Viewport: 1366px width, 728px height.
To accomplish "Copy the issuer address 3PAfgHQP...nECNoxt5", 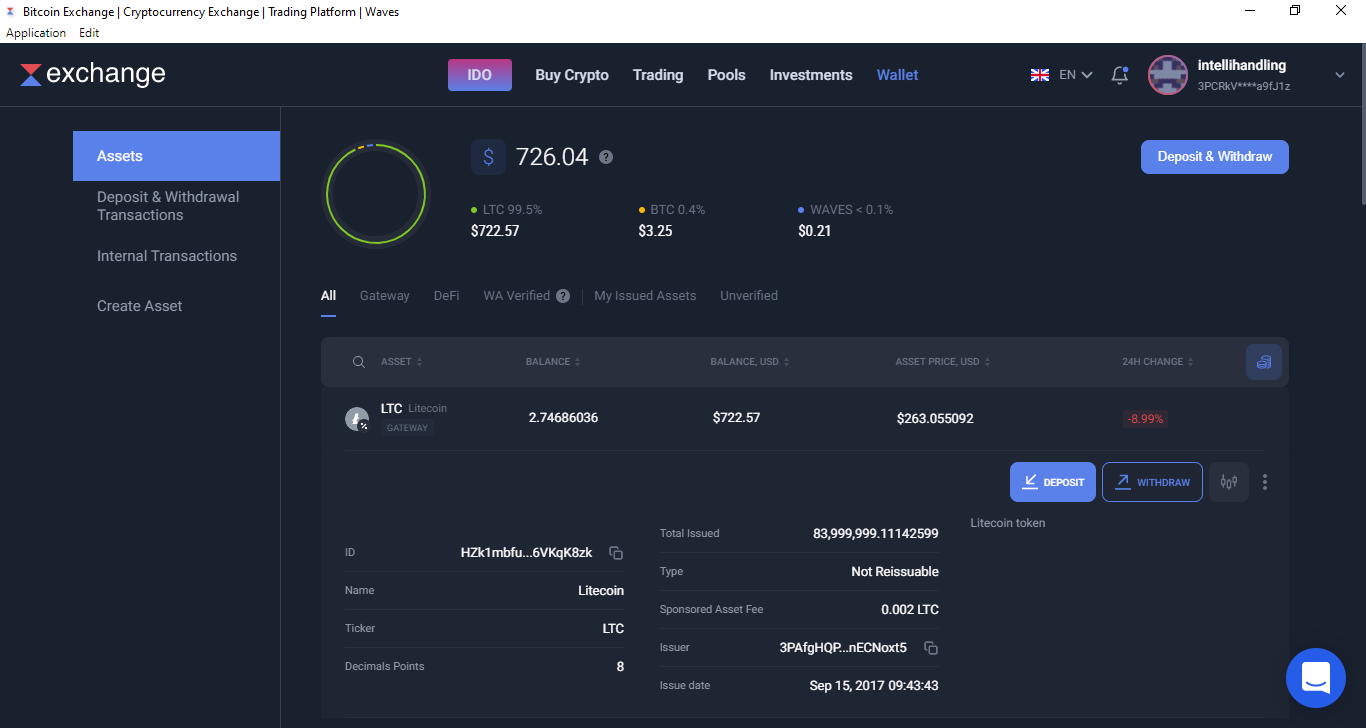I will (931, 648).
